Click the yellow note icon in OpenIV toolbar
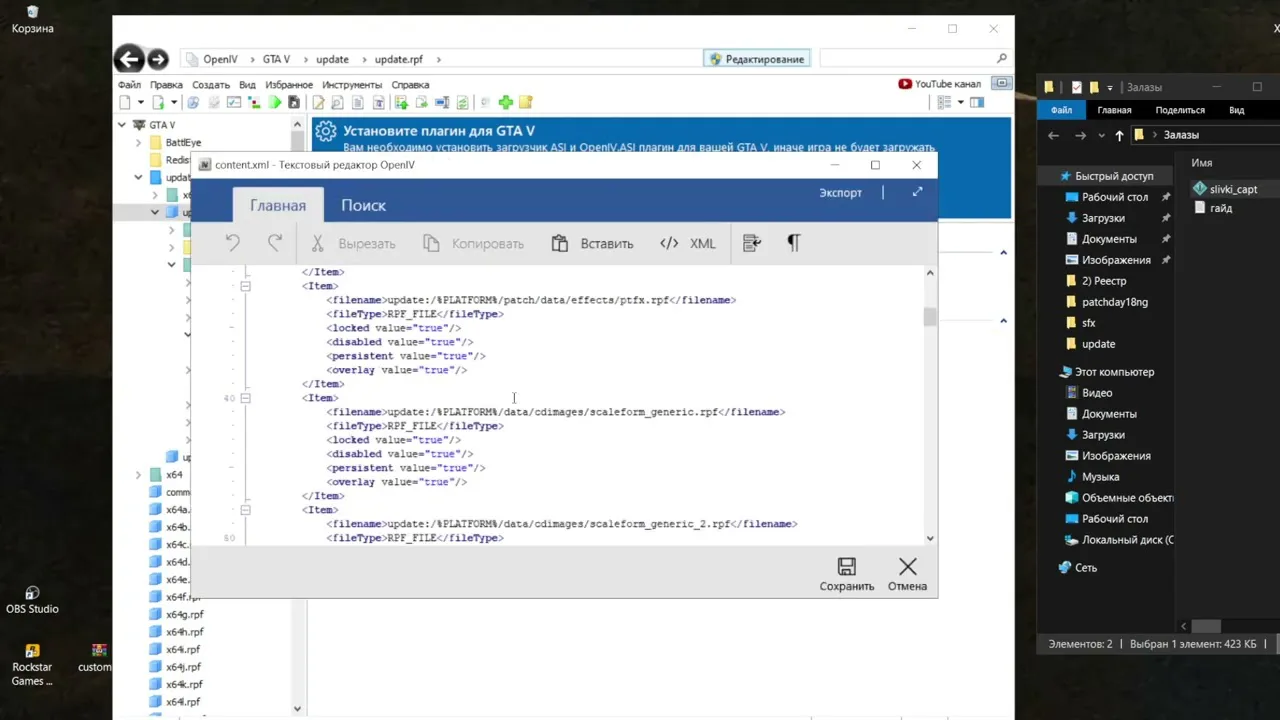Screen dimensions: 1280x720 [x=526, y=102]
